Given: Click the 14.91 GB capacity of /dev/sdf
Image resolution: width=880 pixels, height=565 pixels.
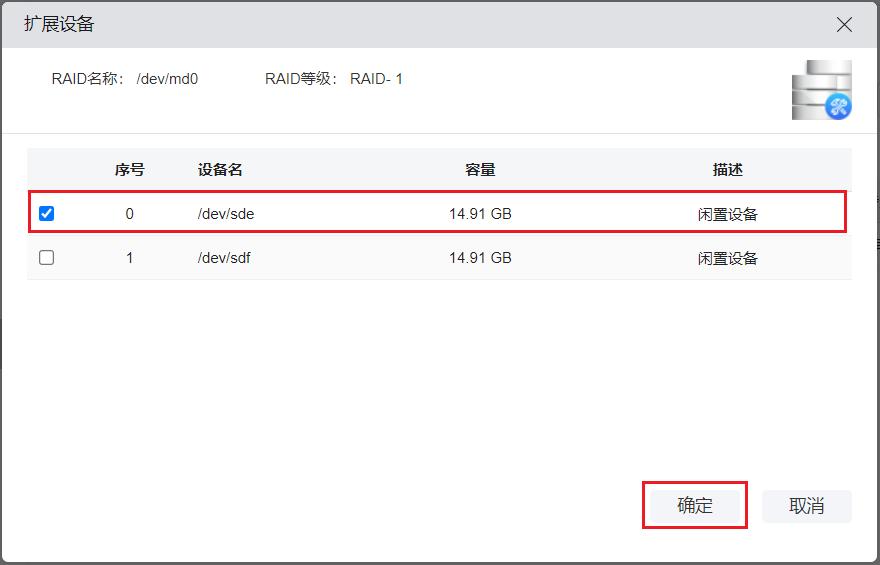Looking at the screenshot, I should coord(480,258).
